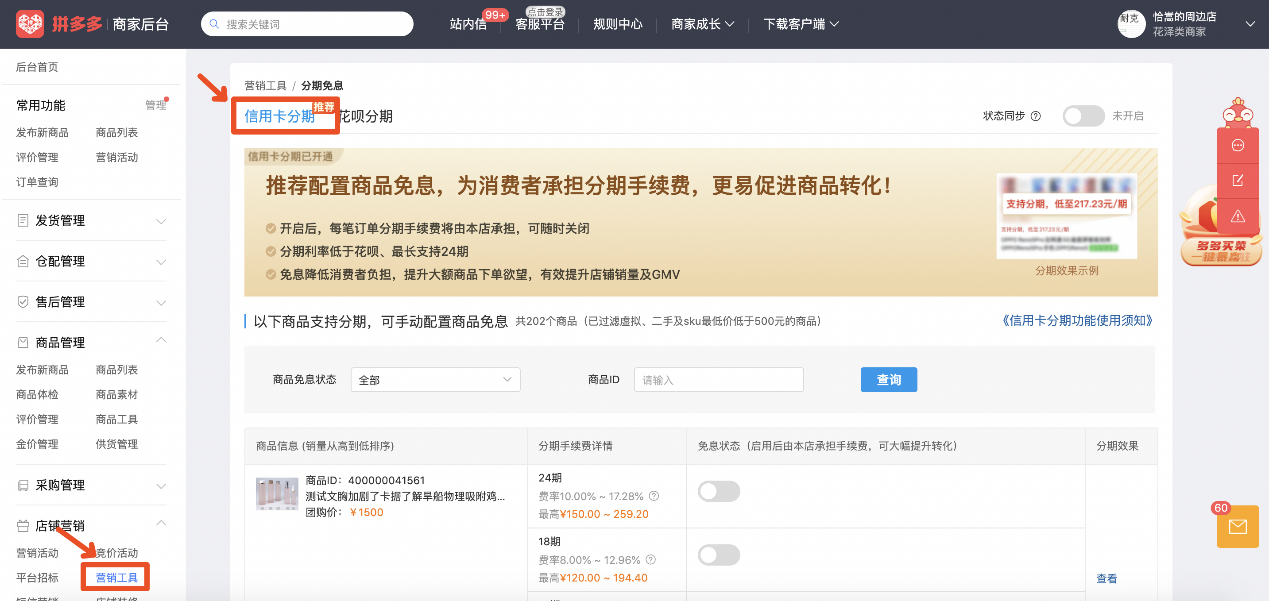The height and width of the screenshot is (601, 1269).
Task: Open 站内信 in the top bar
Action: 468,24
